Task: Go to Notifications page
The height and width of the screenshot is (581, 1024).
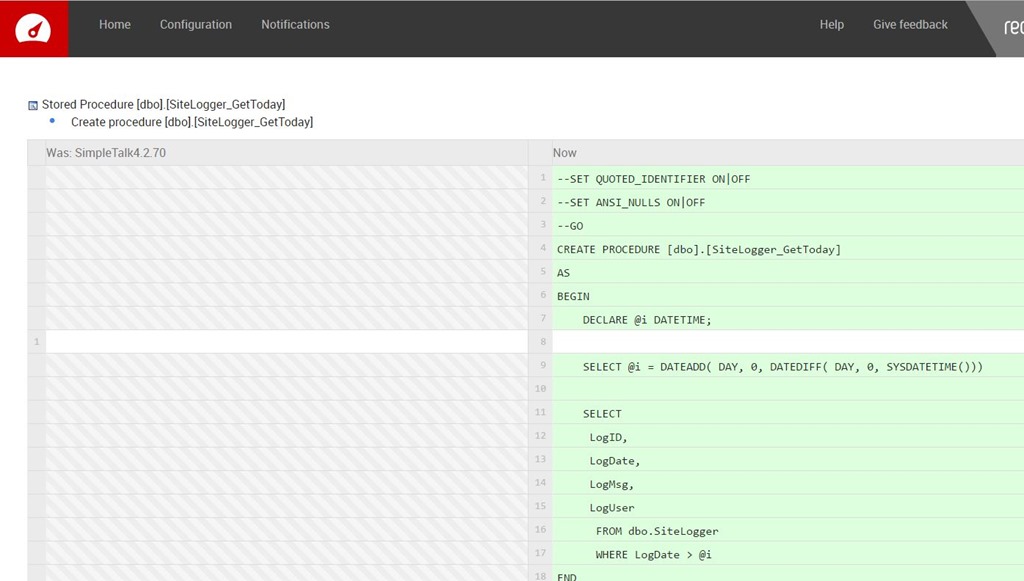Action: [x=295, y=25]
